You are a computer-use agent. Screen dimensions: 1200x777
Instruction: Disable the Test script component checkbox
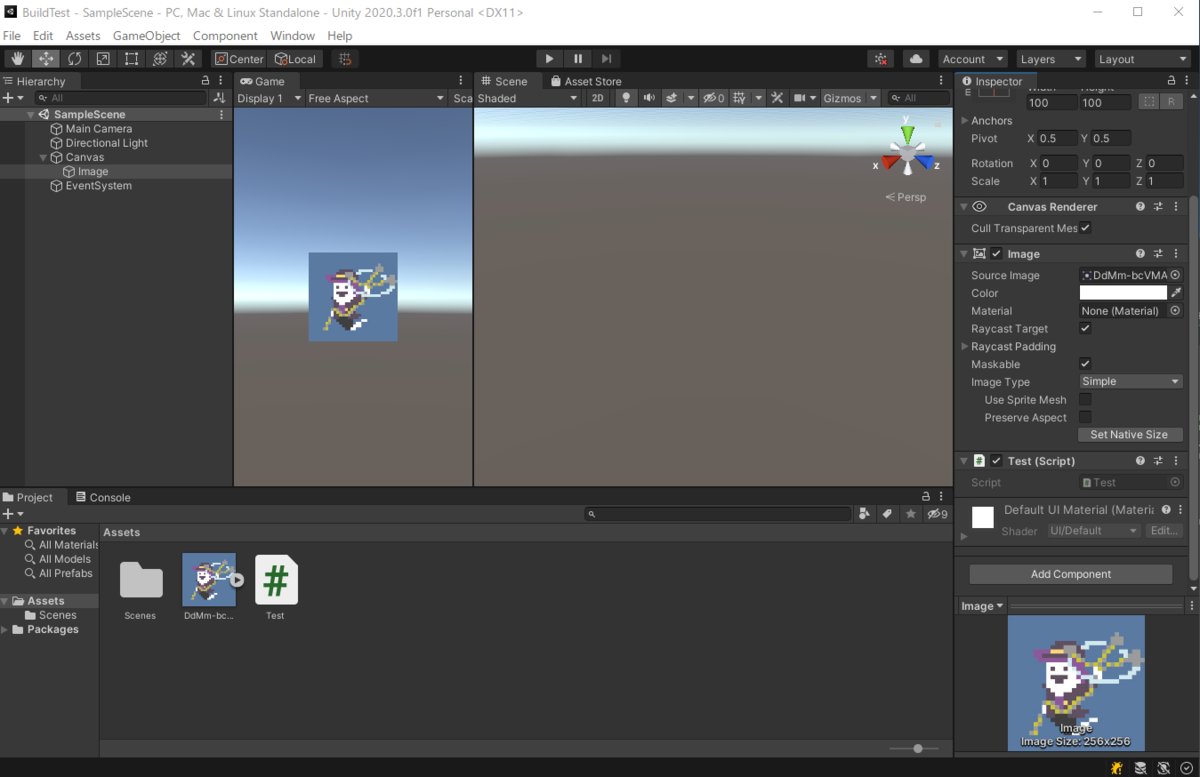coord(996,461)
